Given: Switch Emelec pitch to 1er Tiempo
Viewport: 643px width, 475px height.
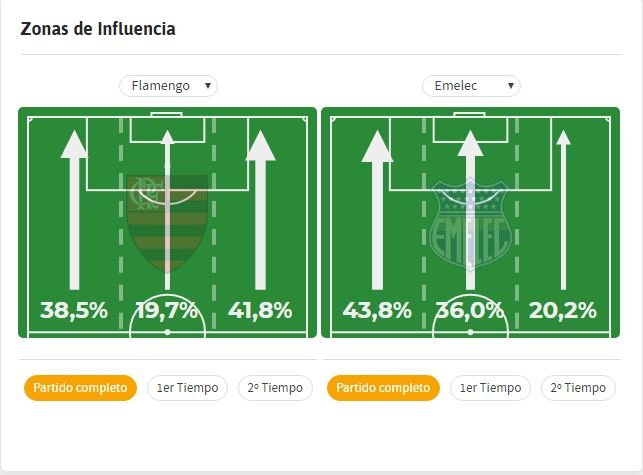Looking at the screenshot, I should 490,388.
